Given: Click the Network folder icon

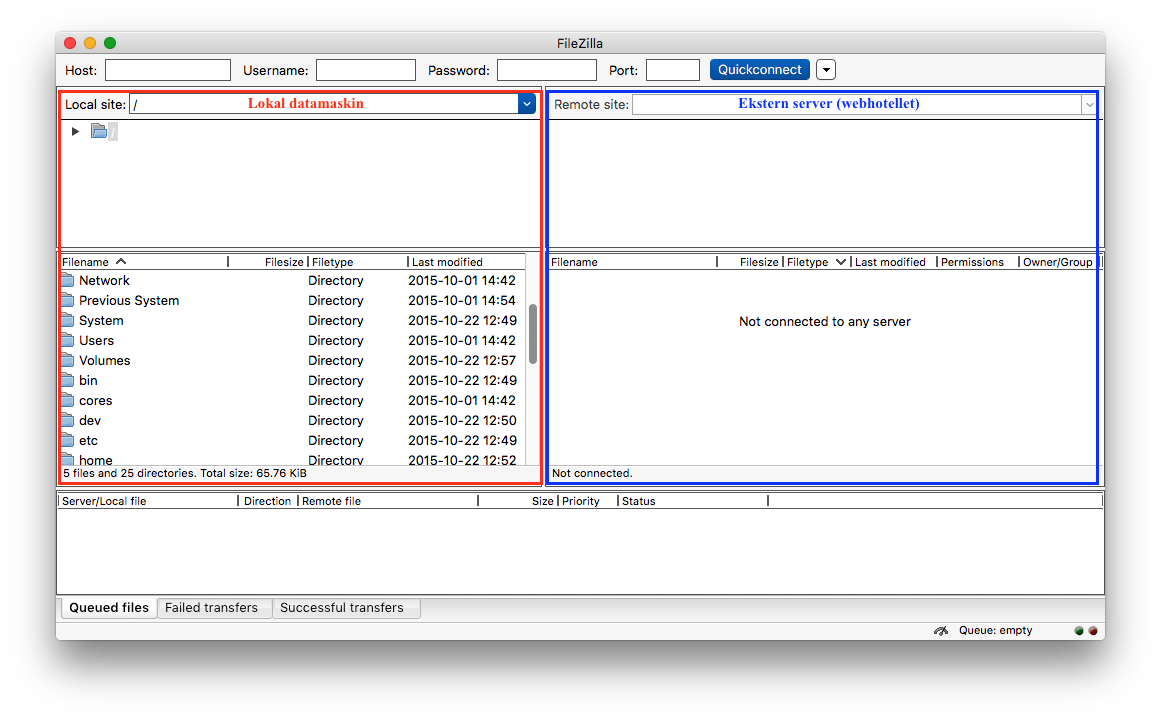Looking at the screenshot, I should click(x=68, y=281).
